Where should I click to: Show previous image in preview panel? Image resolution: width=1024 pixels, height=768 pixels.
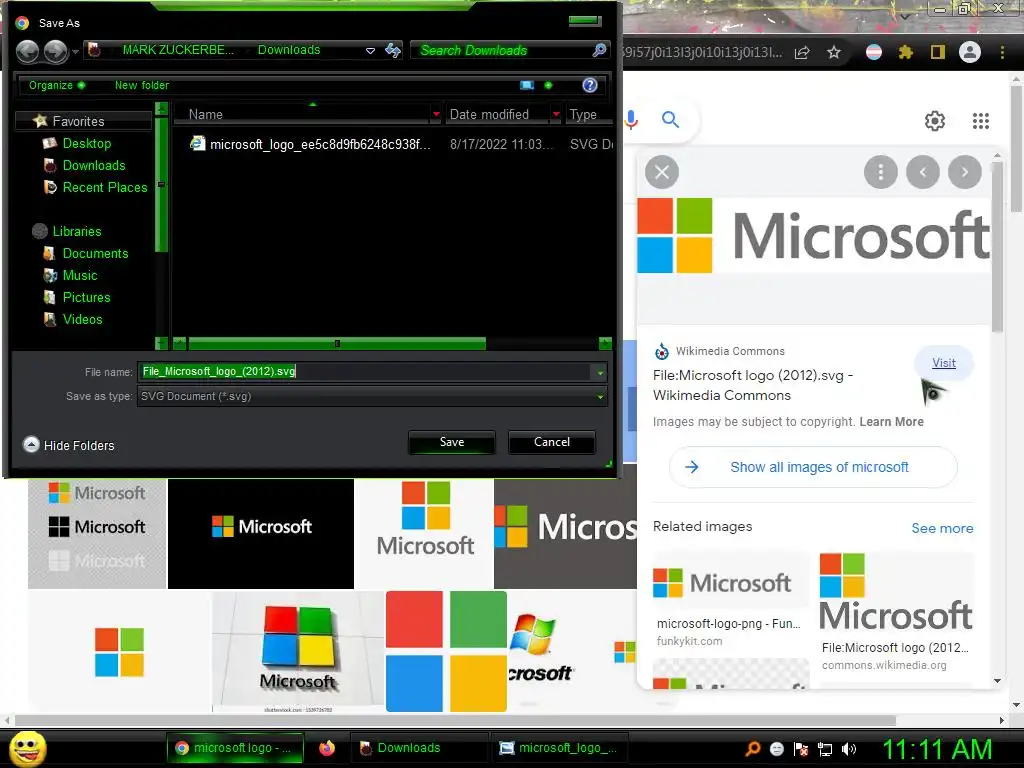(923, 172)
